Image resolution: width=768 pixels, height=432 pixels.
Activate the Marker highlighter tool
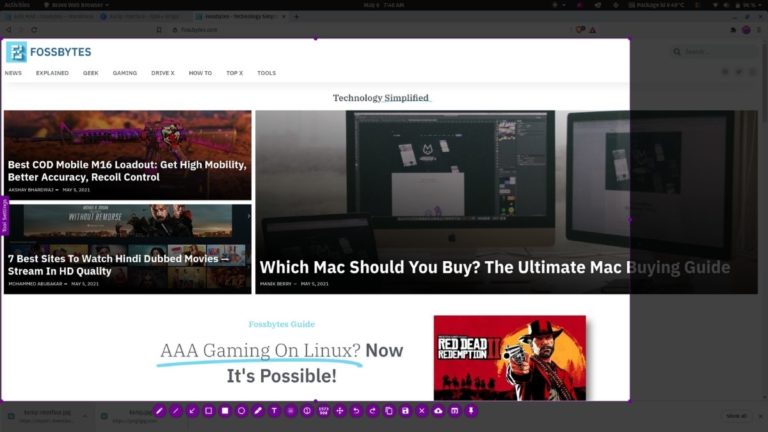258,411
